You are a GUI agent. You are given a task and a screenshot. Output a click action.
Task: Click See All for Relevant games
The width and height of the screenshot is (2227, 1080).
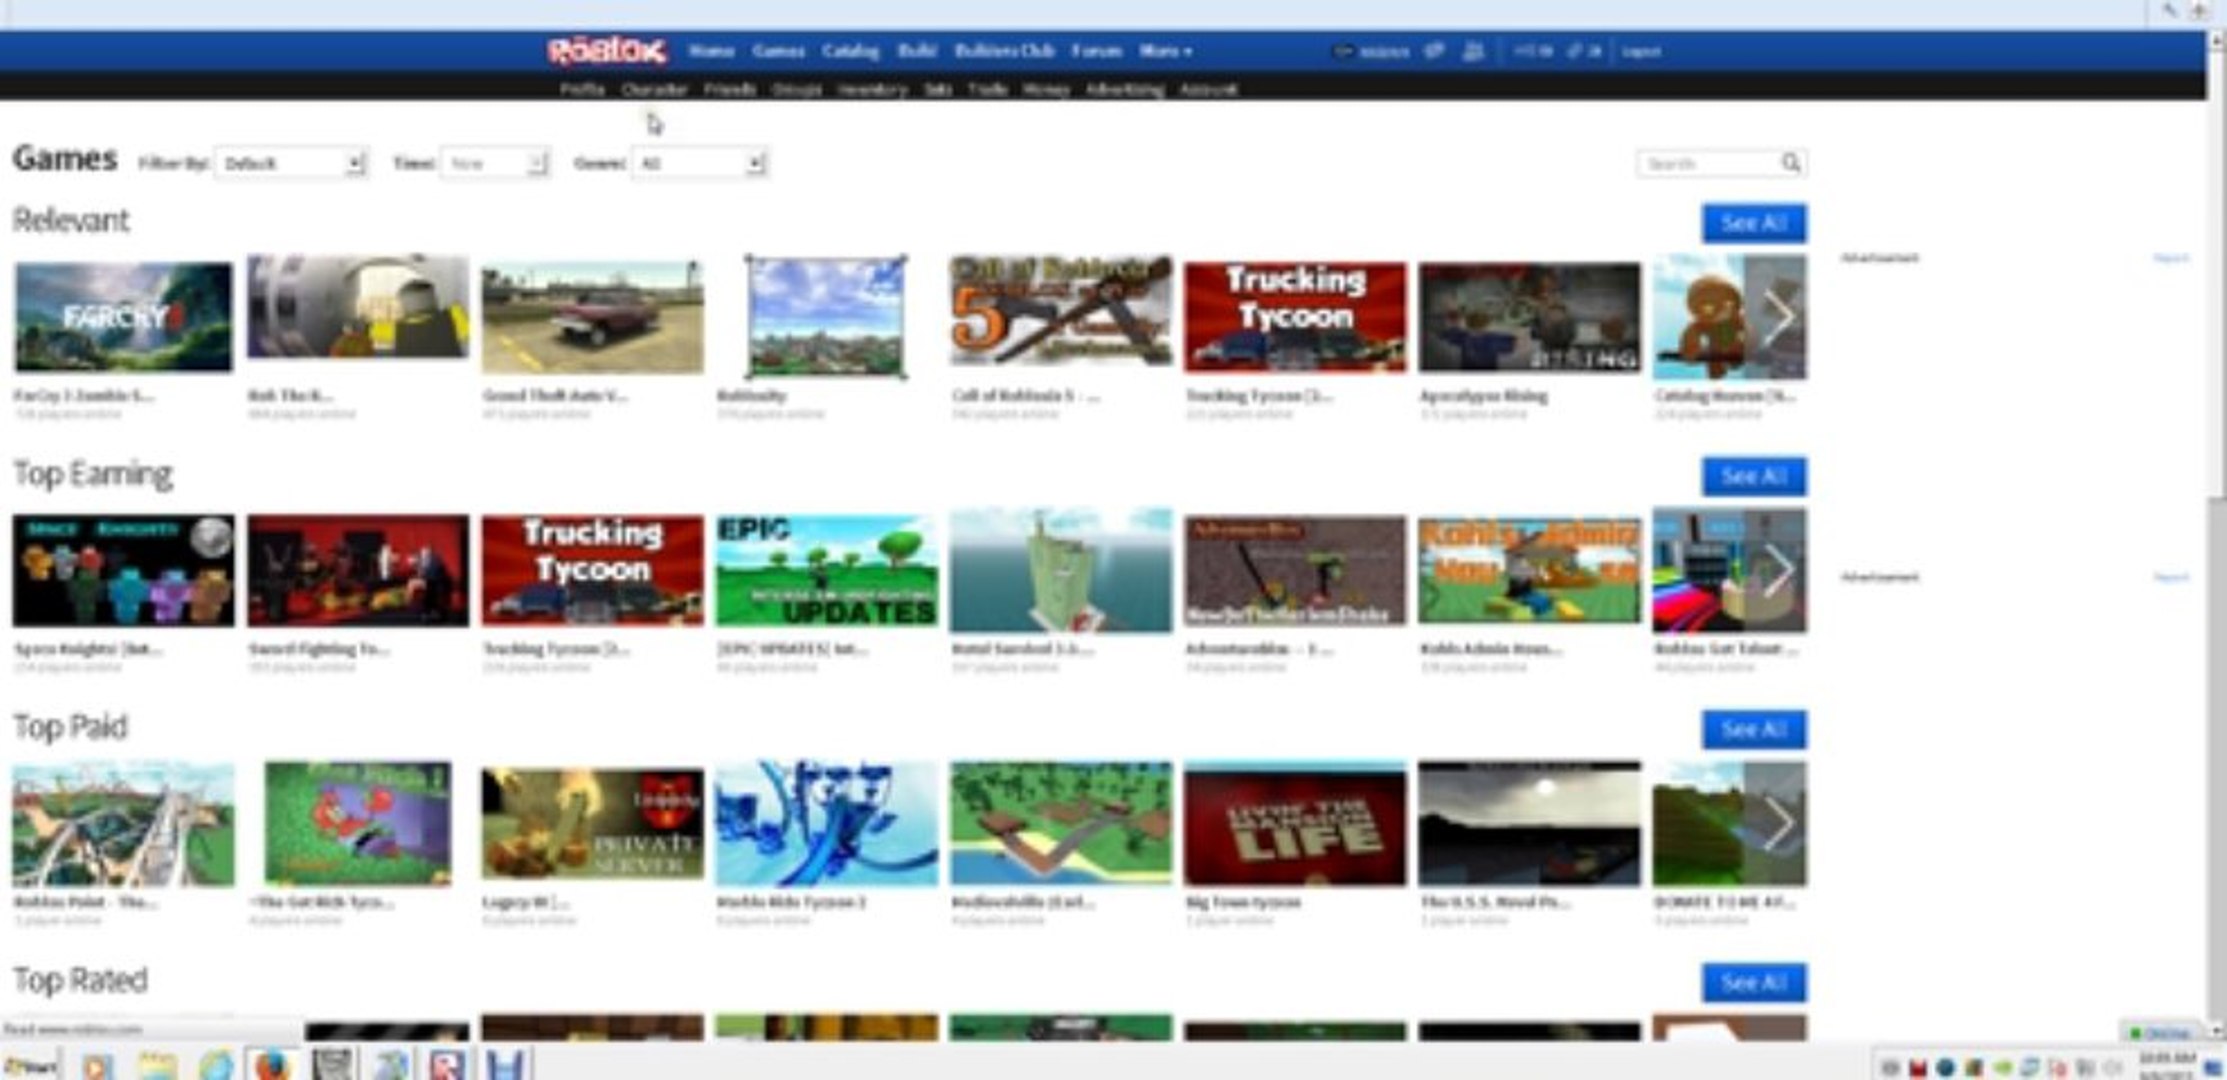[1753, 223]
